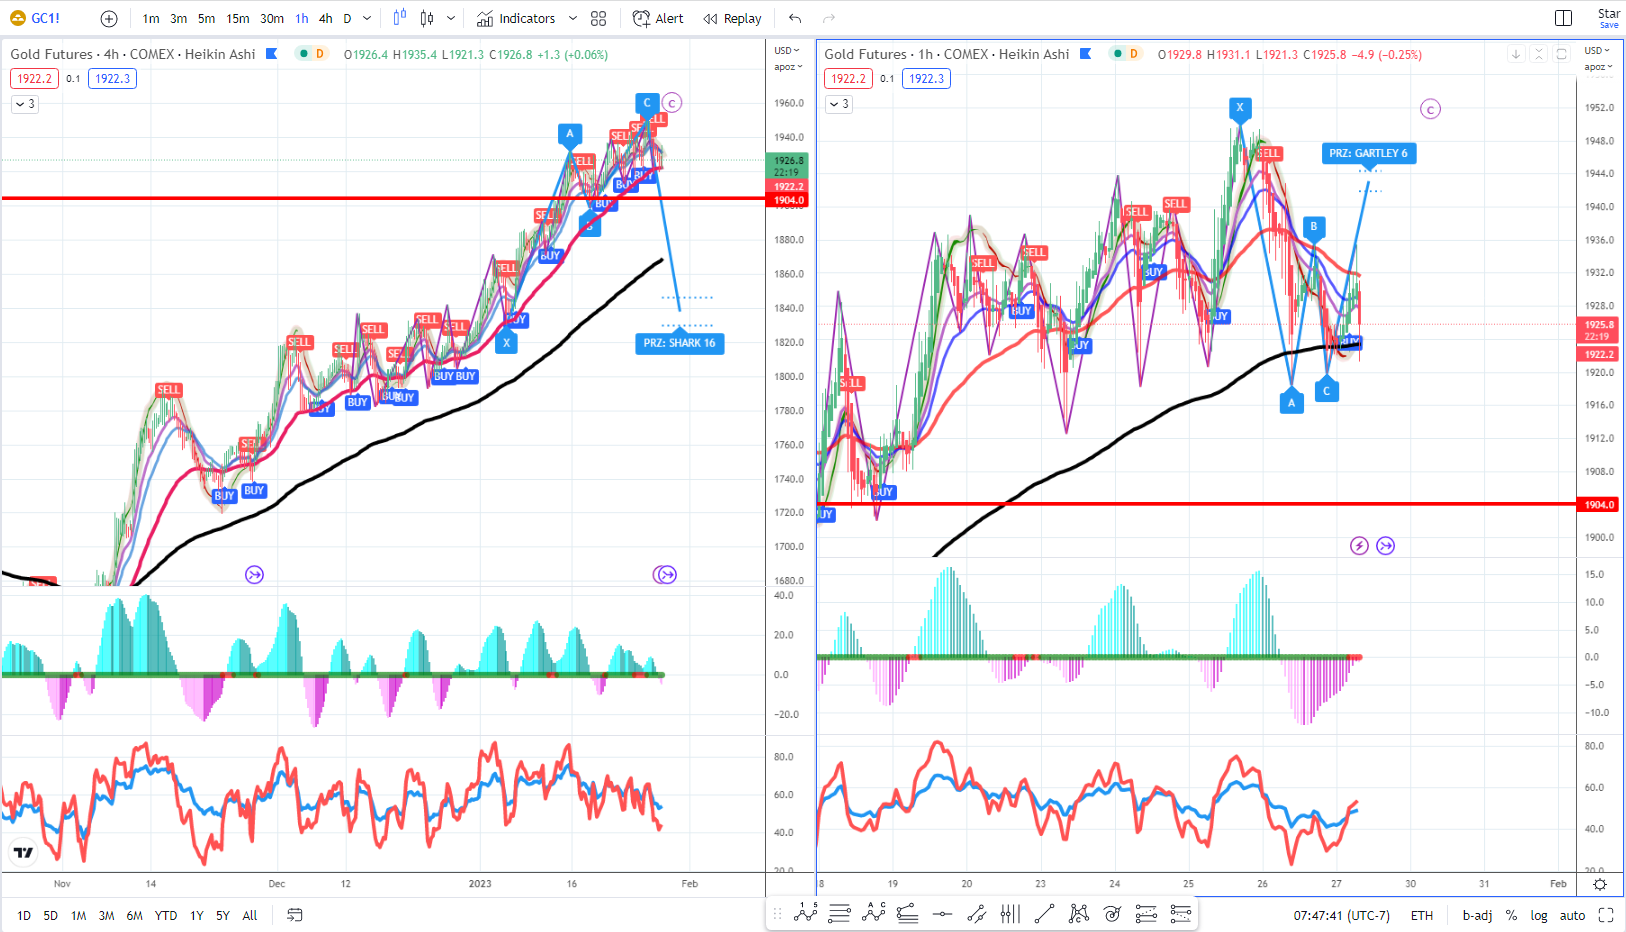Image resolution: width=1626 pixels, height=932 pixels.
Task: Select the vertical lines cycle tool
Action: [1011, 913]
